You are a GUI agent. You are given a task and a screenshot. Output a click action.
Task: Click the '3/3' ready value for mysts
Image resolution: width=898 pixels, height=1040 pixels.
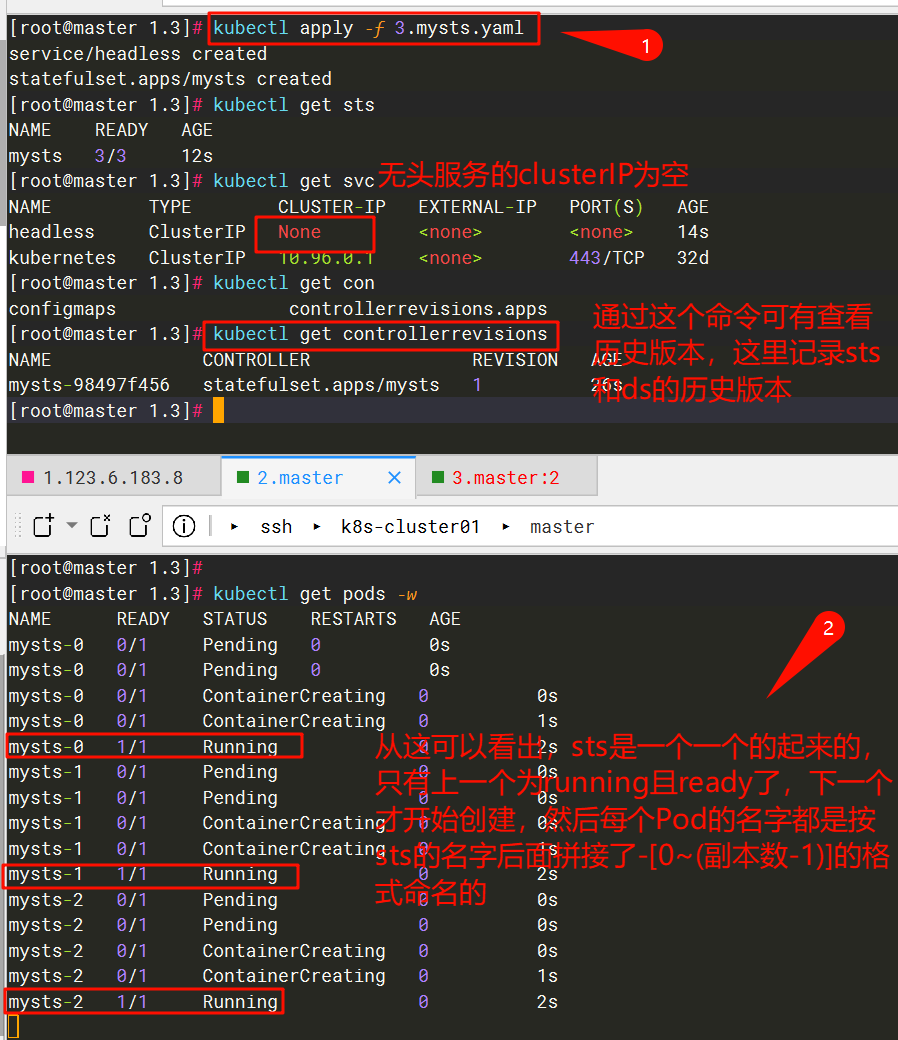click(110, 156)
